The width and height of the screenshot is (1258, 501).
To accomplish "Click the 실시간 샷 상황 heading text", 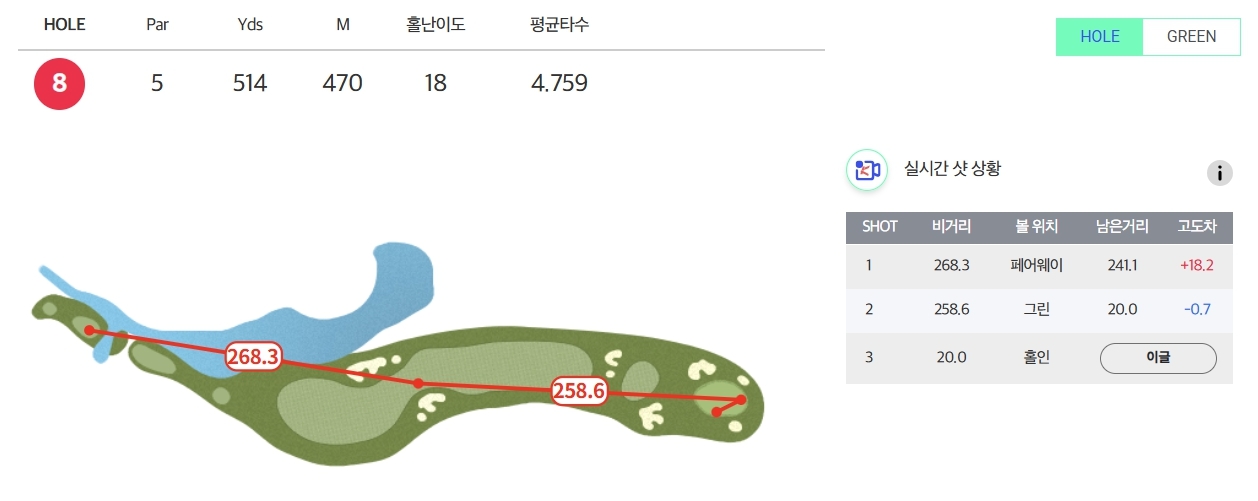I will point(951,169).
